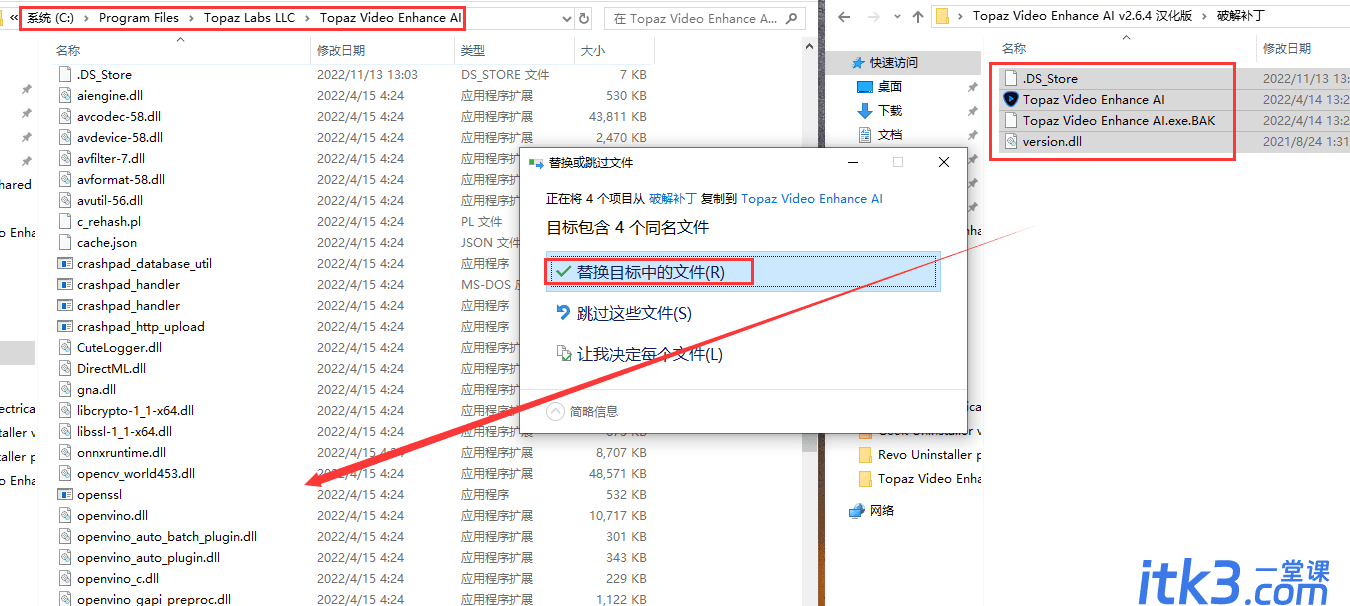
Task: Select the avdevice-58.dll icon
Action: (x=65, y=137)
